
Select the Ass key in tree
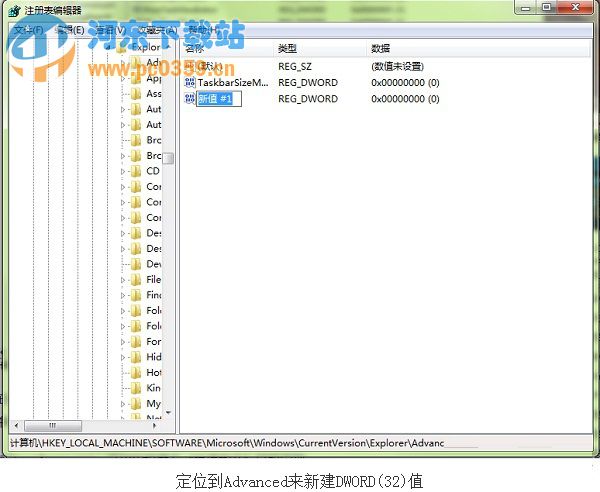154,93
